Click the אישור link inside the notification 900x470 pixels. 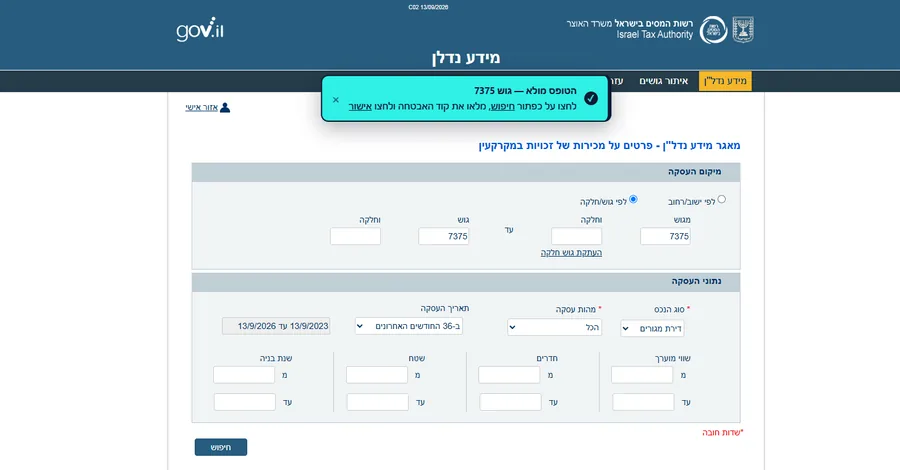pos(360,107)
